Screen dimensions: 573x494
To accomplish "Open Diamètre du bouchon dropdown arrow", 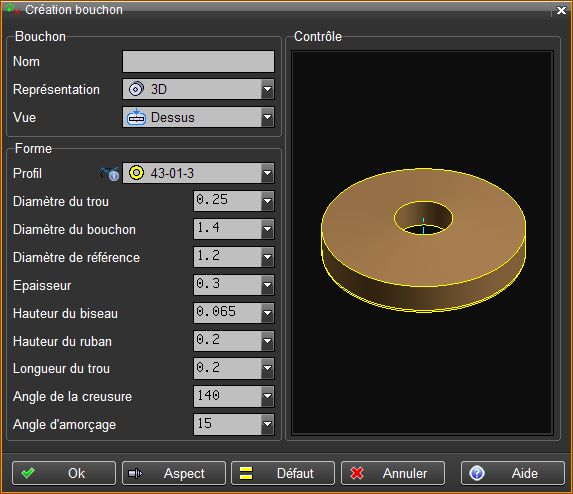I will (268, 229).
